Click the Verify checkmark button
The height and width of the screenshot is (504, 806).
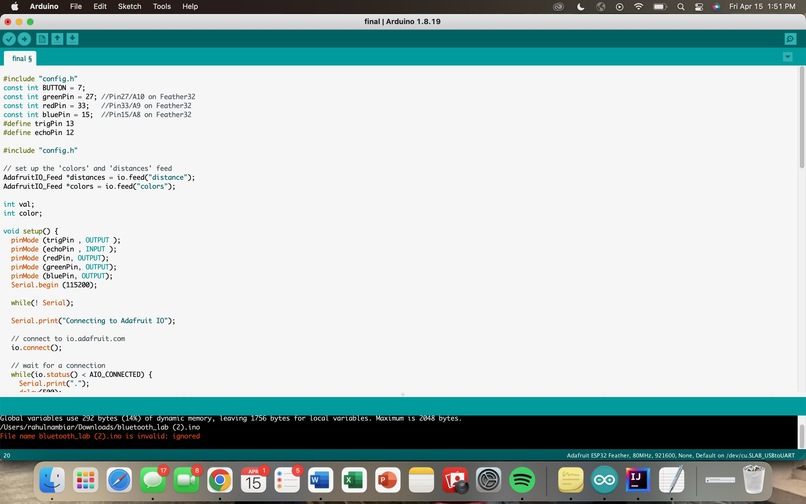click(9, 39)
